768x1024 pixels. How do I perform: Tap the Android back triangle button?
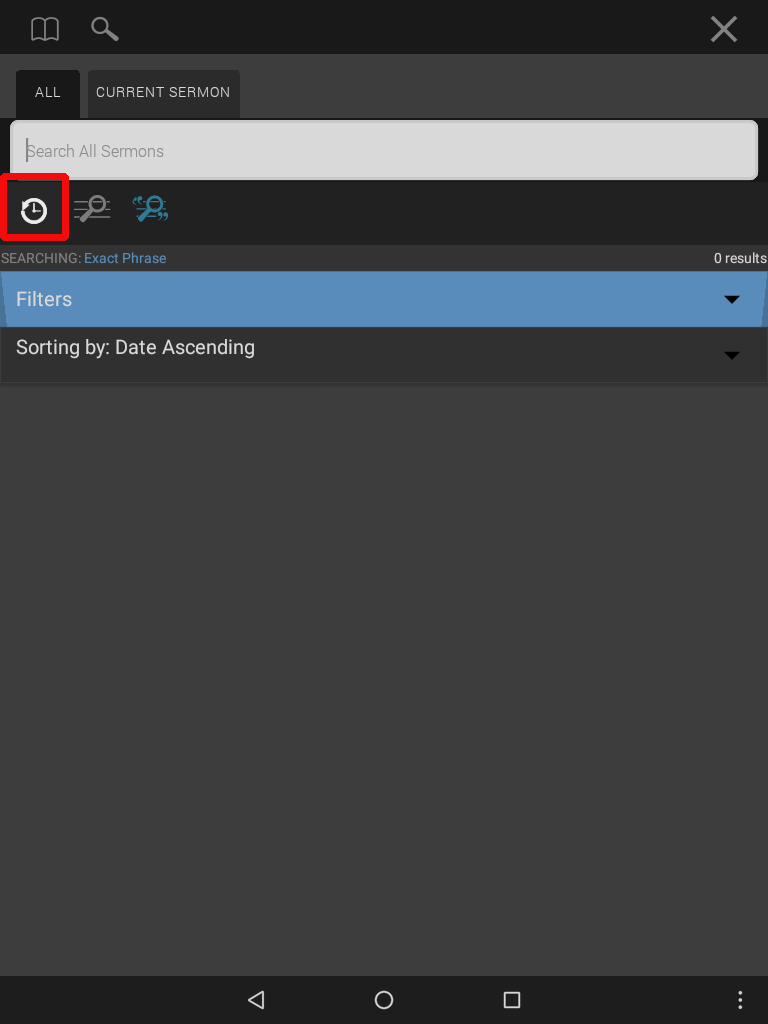(256, 1000)
